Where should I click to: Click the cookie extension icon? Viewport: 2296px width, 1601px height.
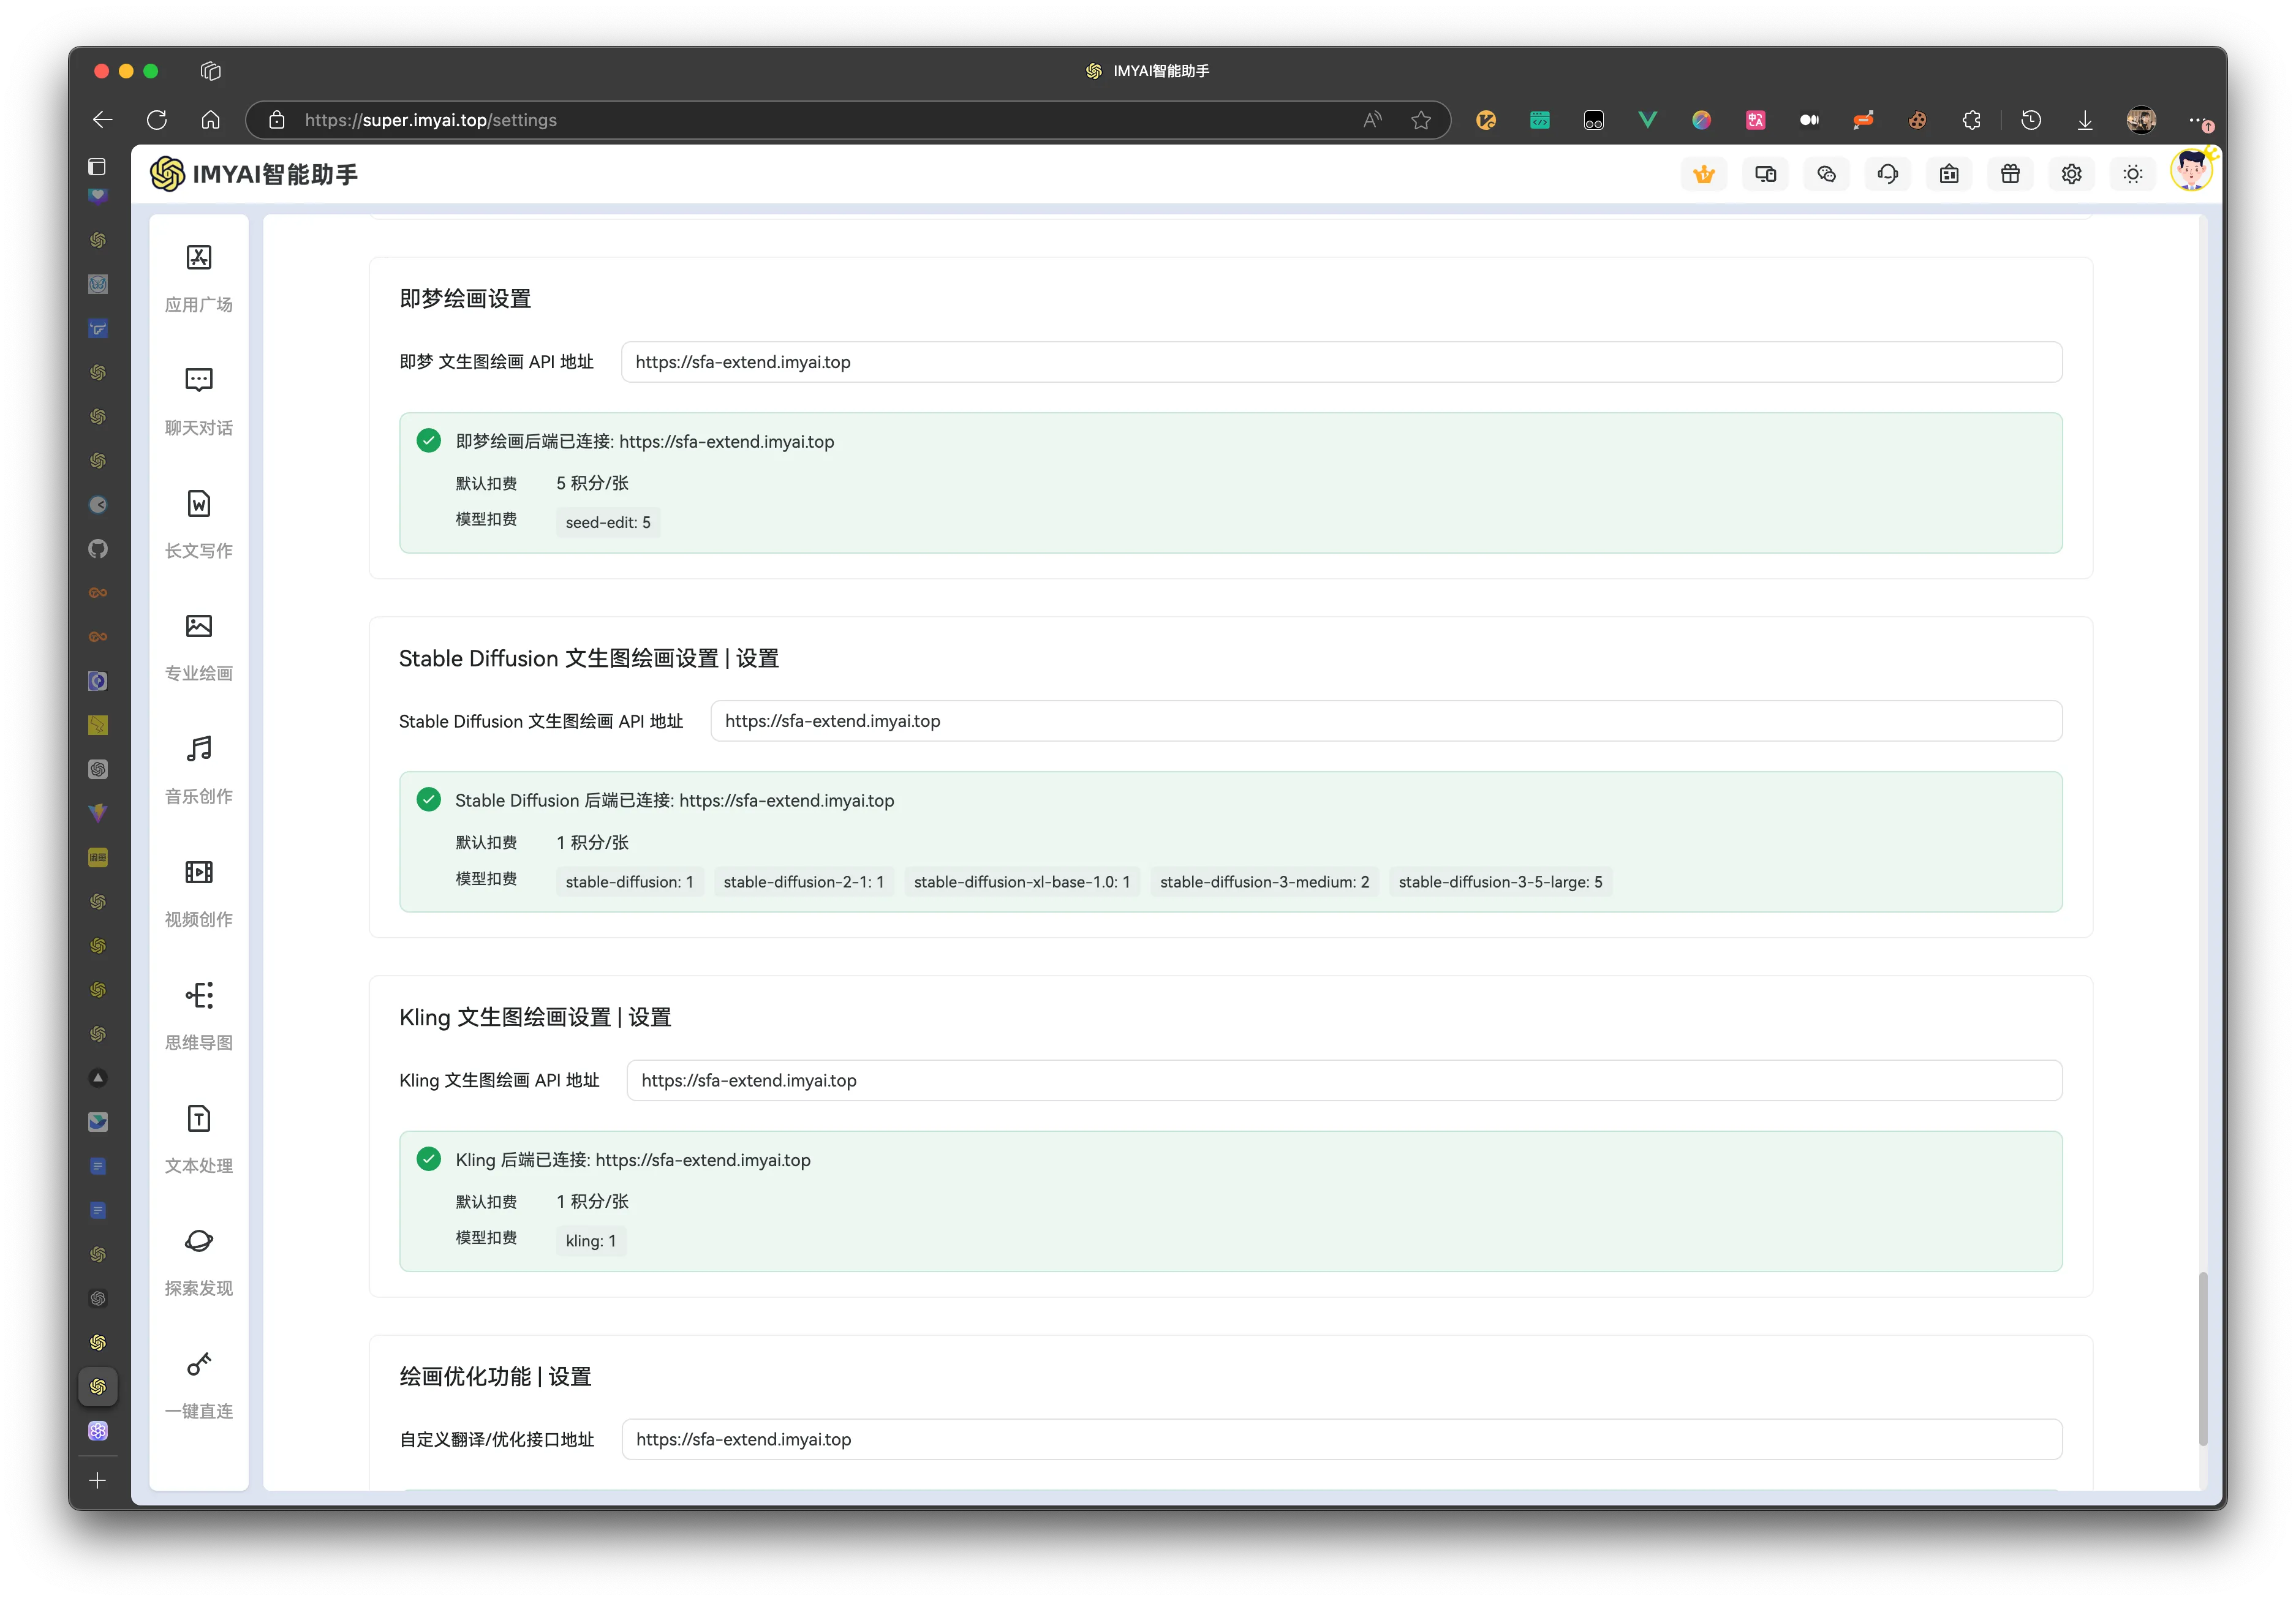(1917, 120)
